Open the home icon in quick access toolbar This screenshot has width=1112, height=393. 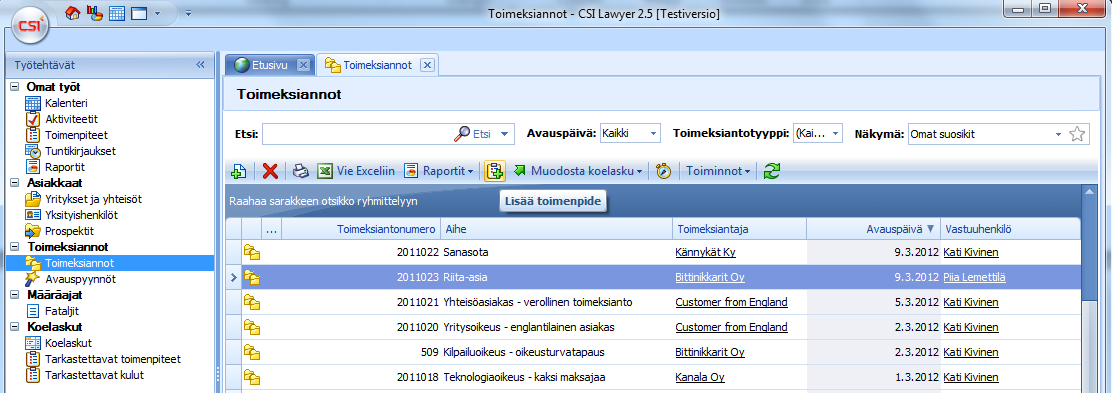72,13
